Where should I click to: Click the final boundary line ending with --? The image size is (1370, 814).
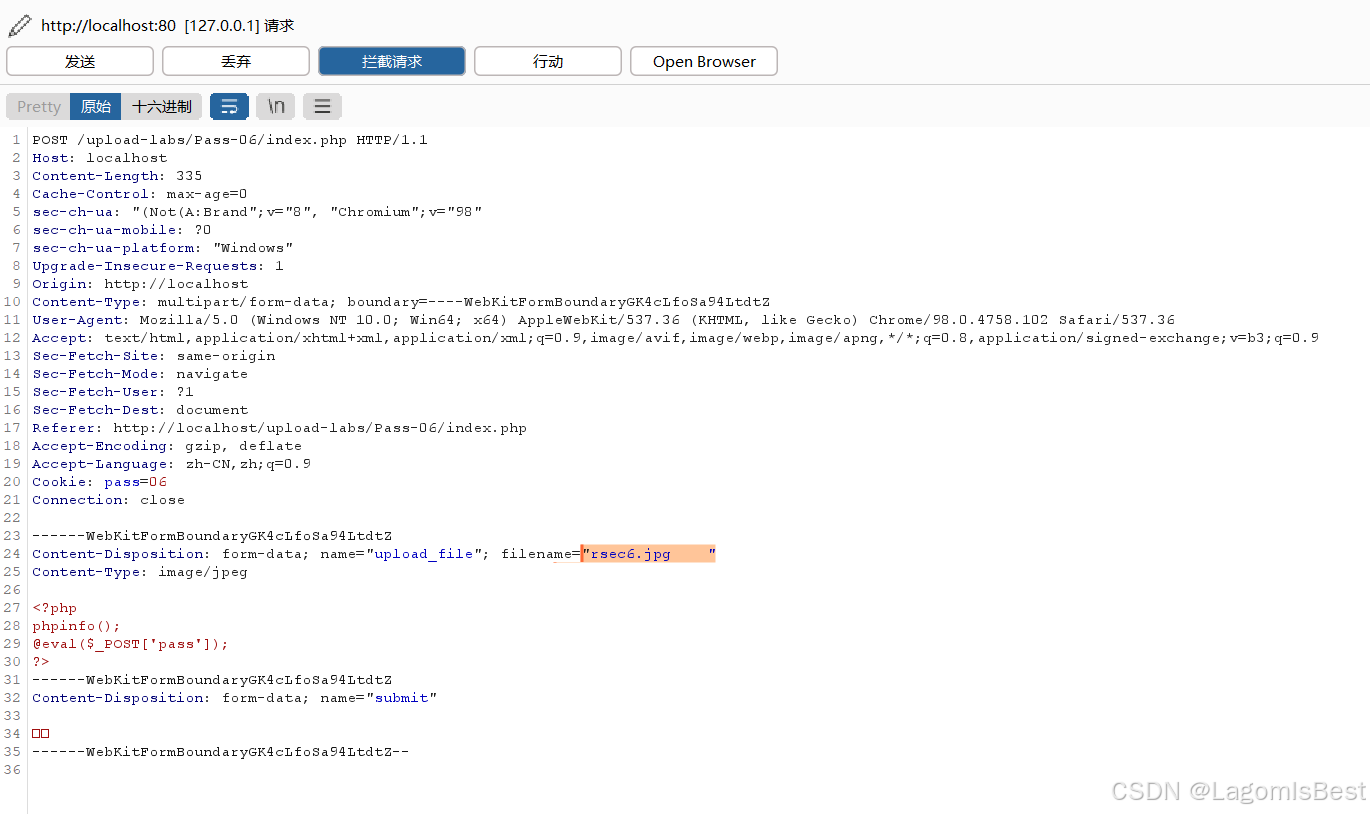[x=221, y=752]
